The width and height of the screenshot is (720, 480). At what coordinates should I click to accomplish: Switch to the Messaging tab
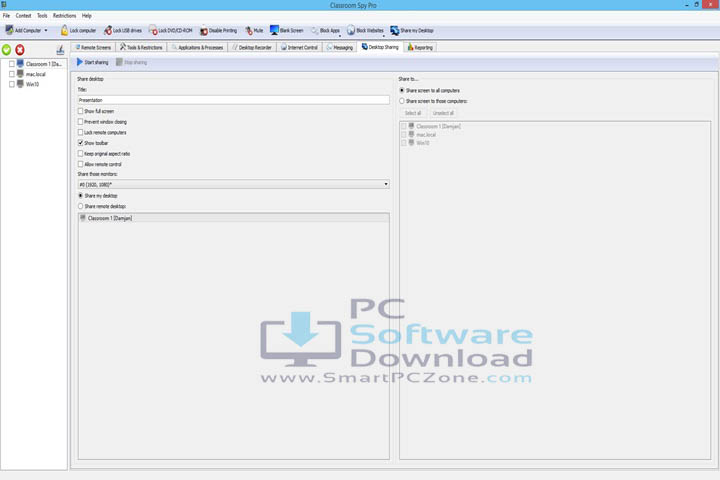340,47
